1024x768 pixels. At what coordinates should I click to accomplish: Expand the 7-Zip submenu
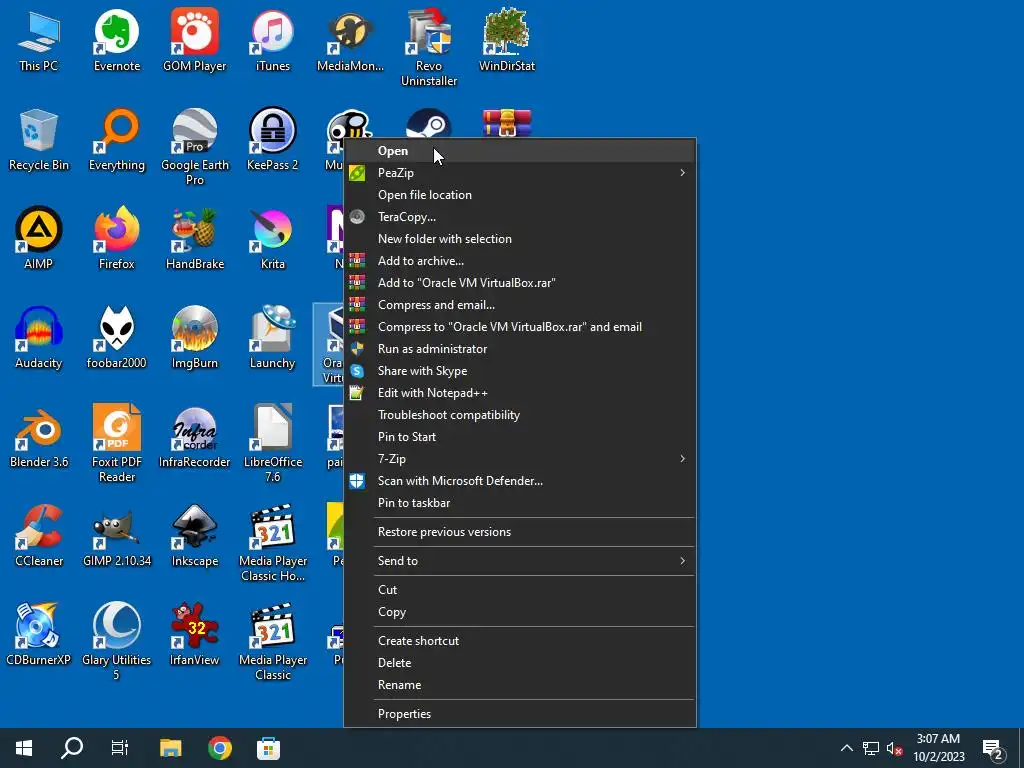(x=682, y=458)
